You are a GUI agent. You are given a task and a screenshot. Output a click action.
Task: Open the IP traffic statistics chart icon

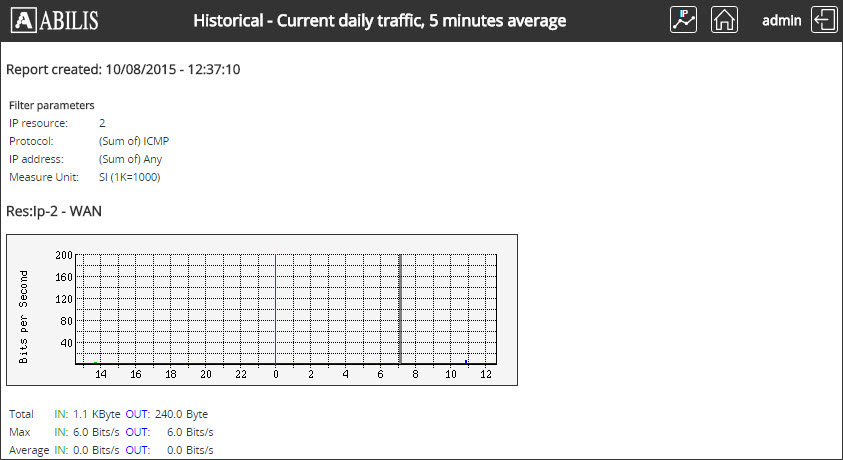click(x=684, y=20)
